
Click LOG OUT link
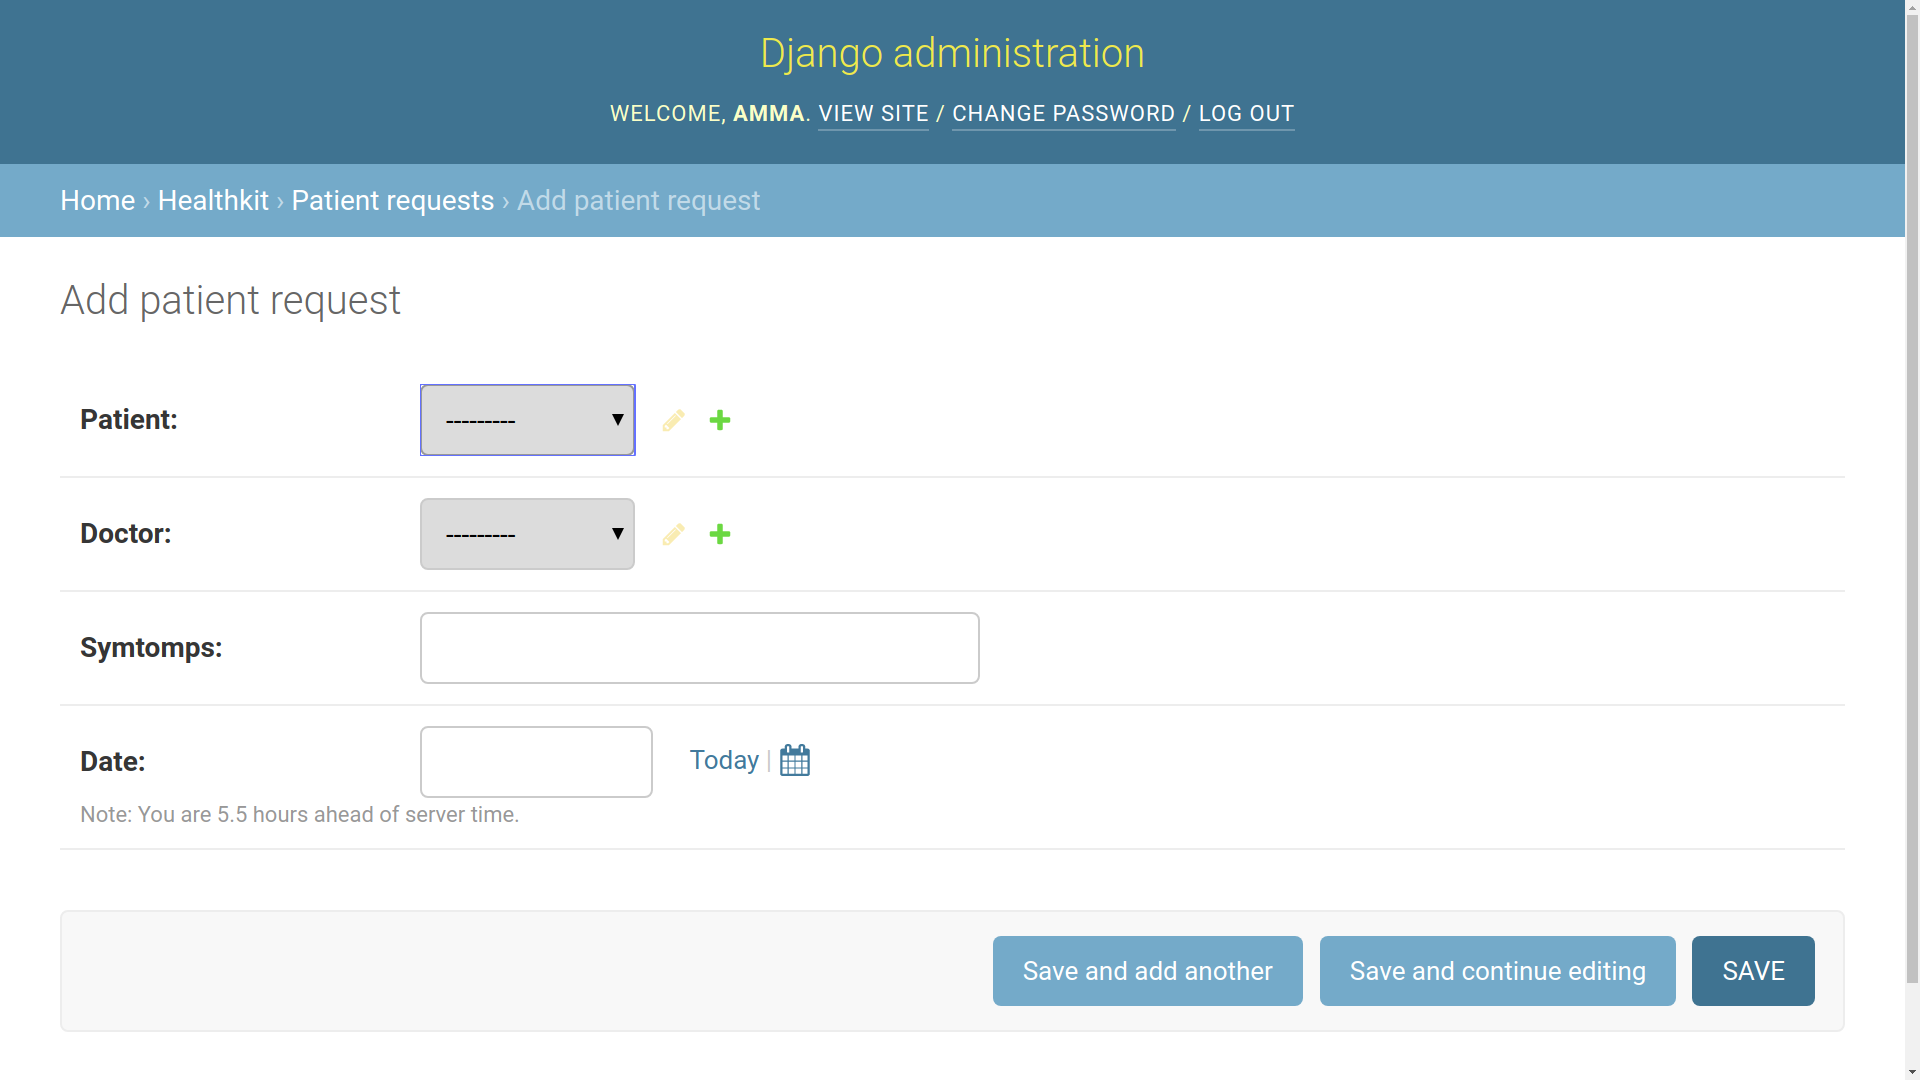(x=1246, y=114)
